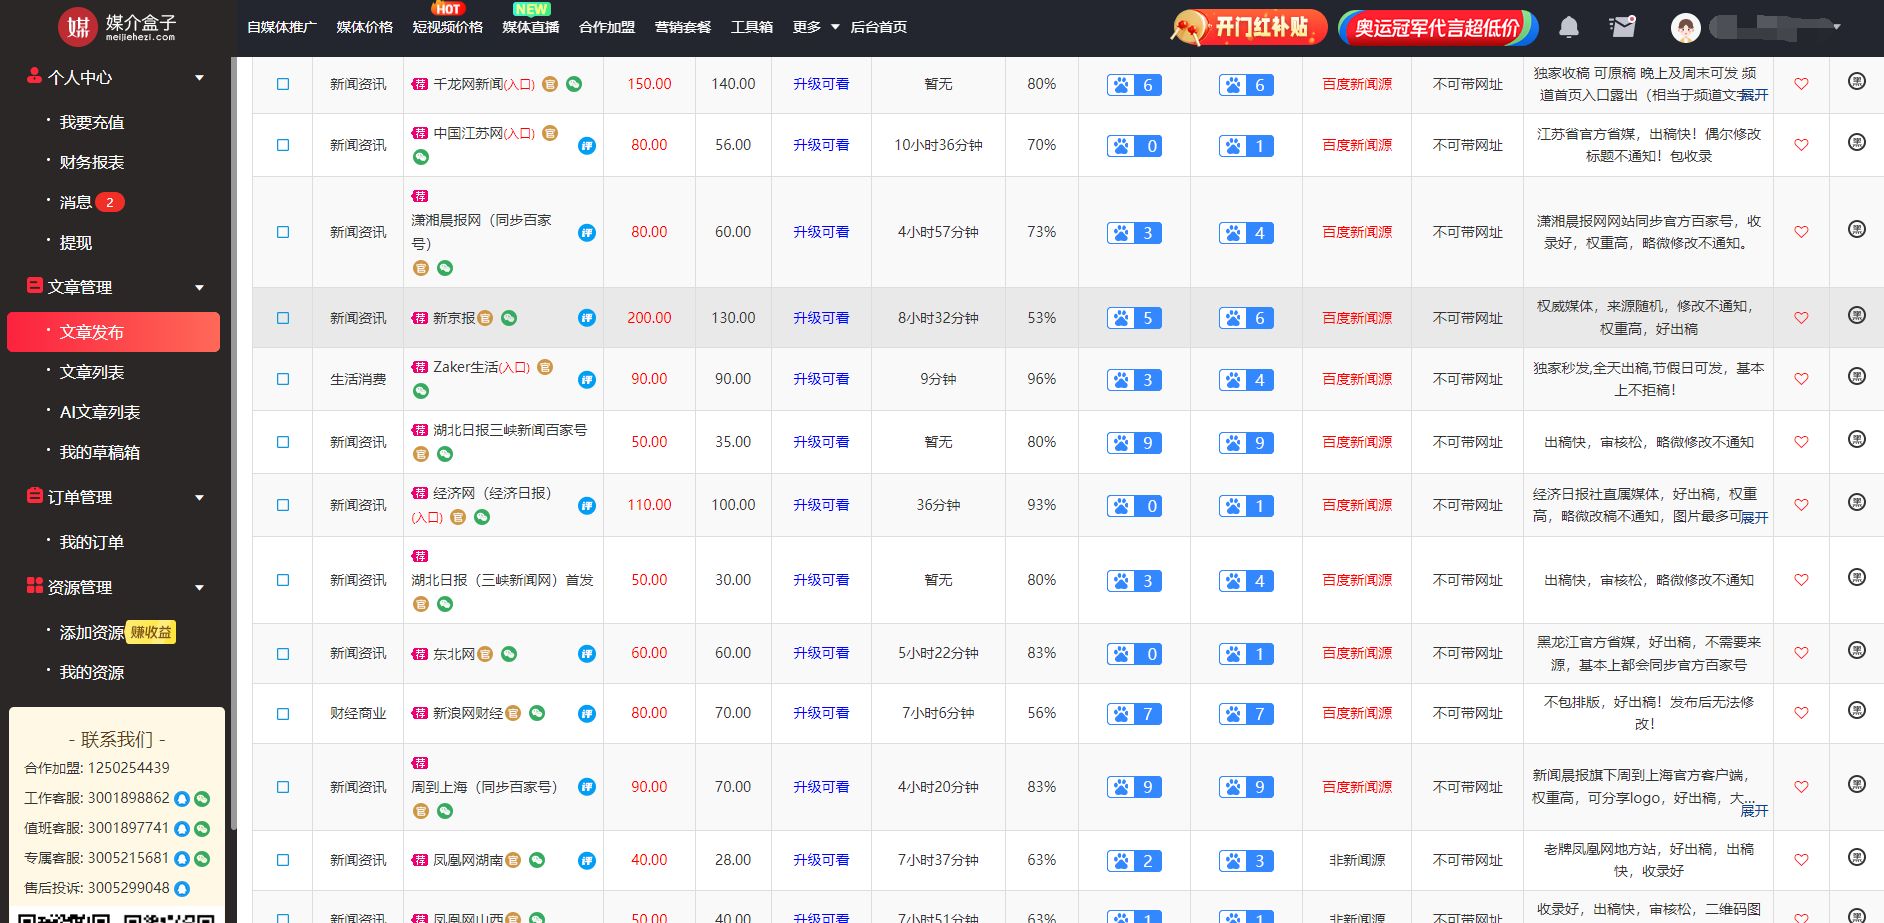Favorite 新京报 with the heart icon

[1801, 318]
